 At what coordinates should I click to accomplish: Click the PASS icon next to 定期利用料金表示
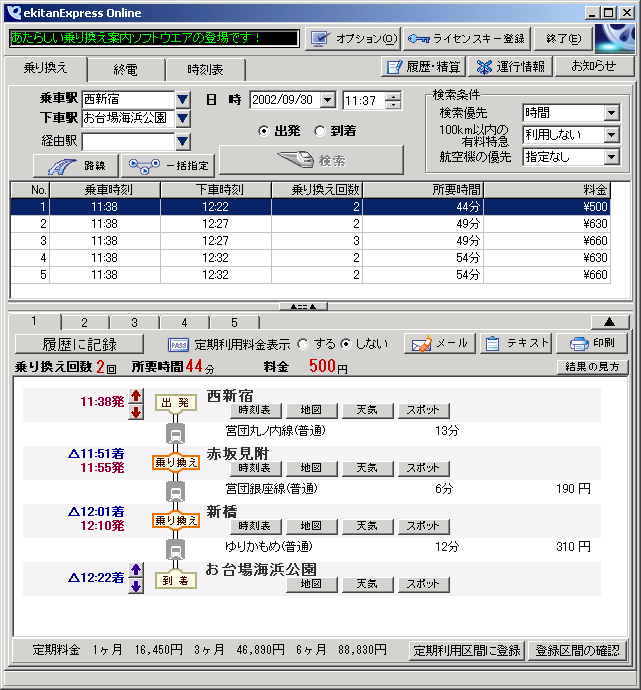click(178, 345)
